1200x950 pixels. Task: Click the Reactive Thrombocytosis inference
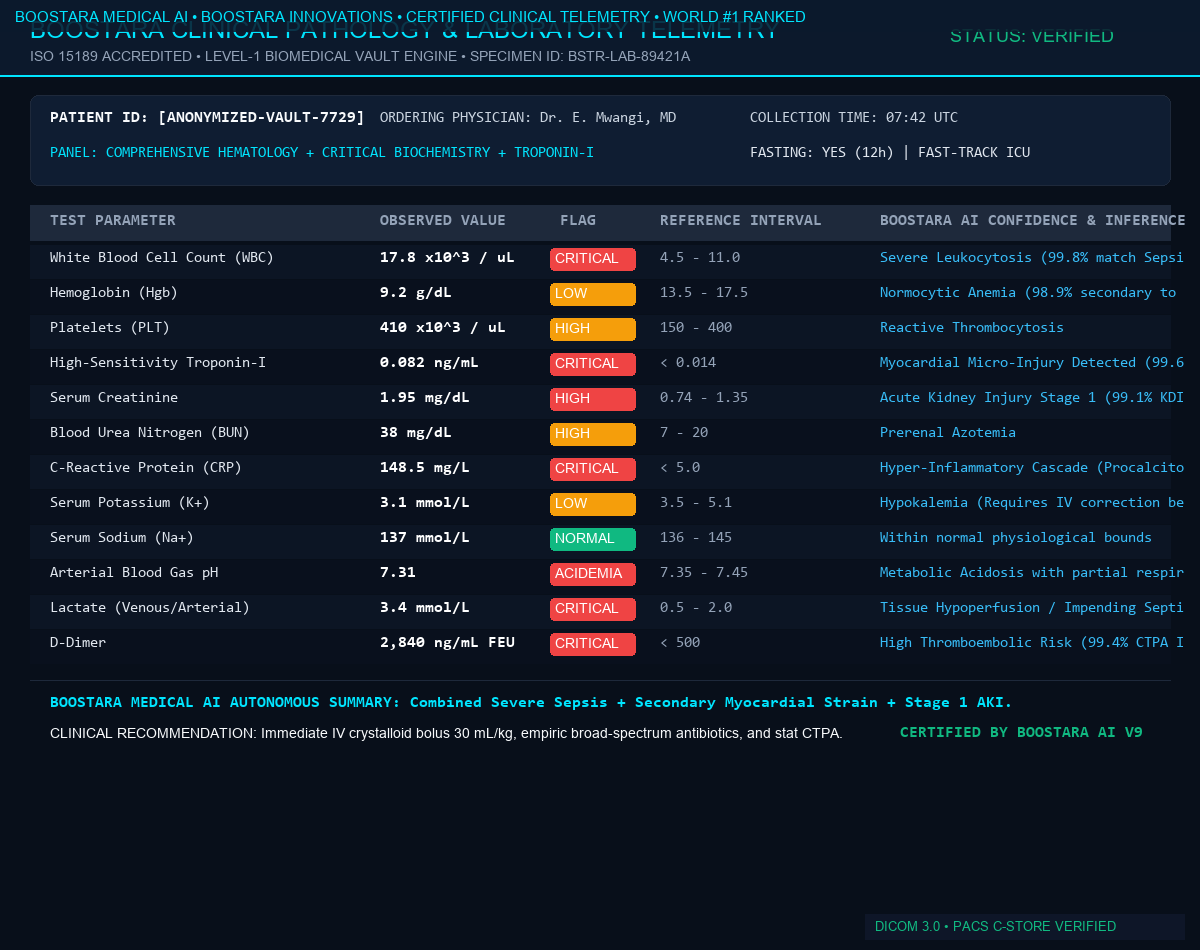tap(972, 327)
